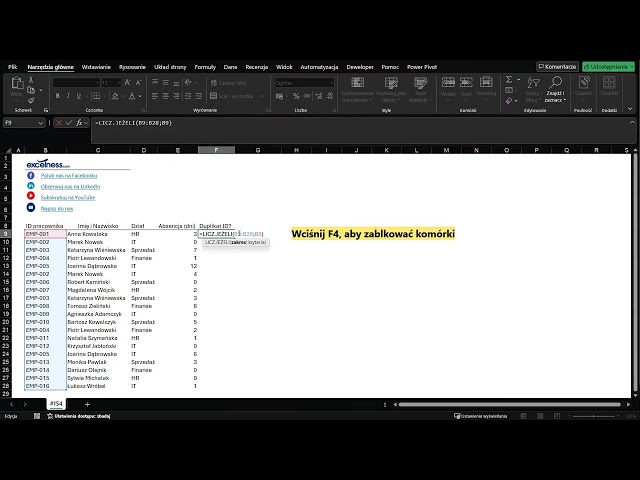Click the Increase Font Size icon
This screenshot has width=640, height=480.
pyautogui.click(x=127, y=83)
